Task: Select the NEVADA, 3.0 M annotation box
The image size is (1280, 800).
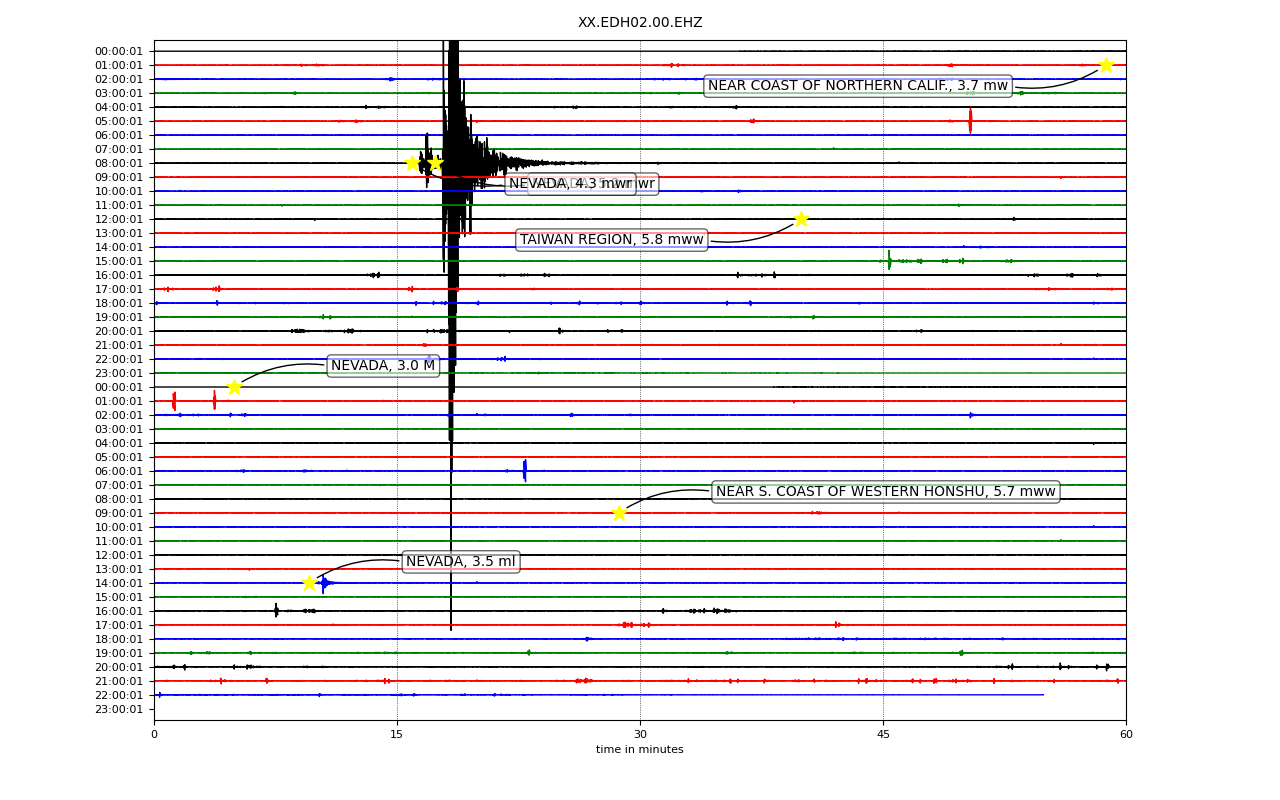Action: point(383,366)
